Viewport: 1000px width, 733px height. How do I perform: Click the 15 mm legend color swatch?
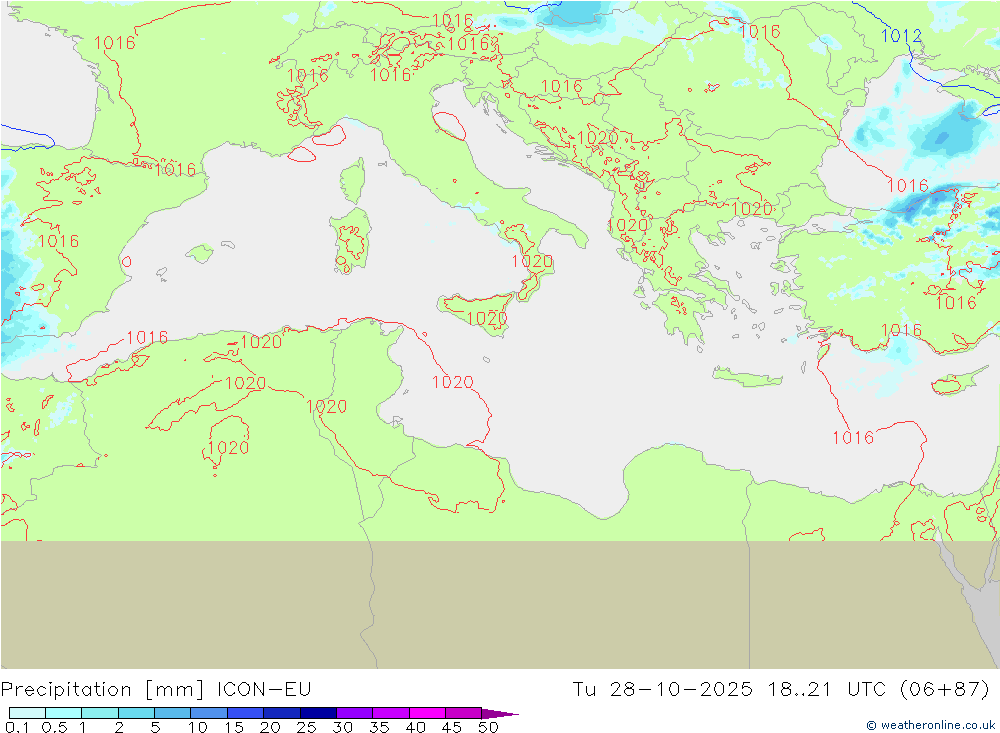(x=246, y=713)
